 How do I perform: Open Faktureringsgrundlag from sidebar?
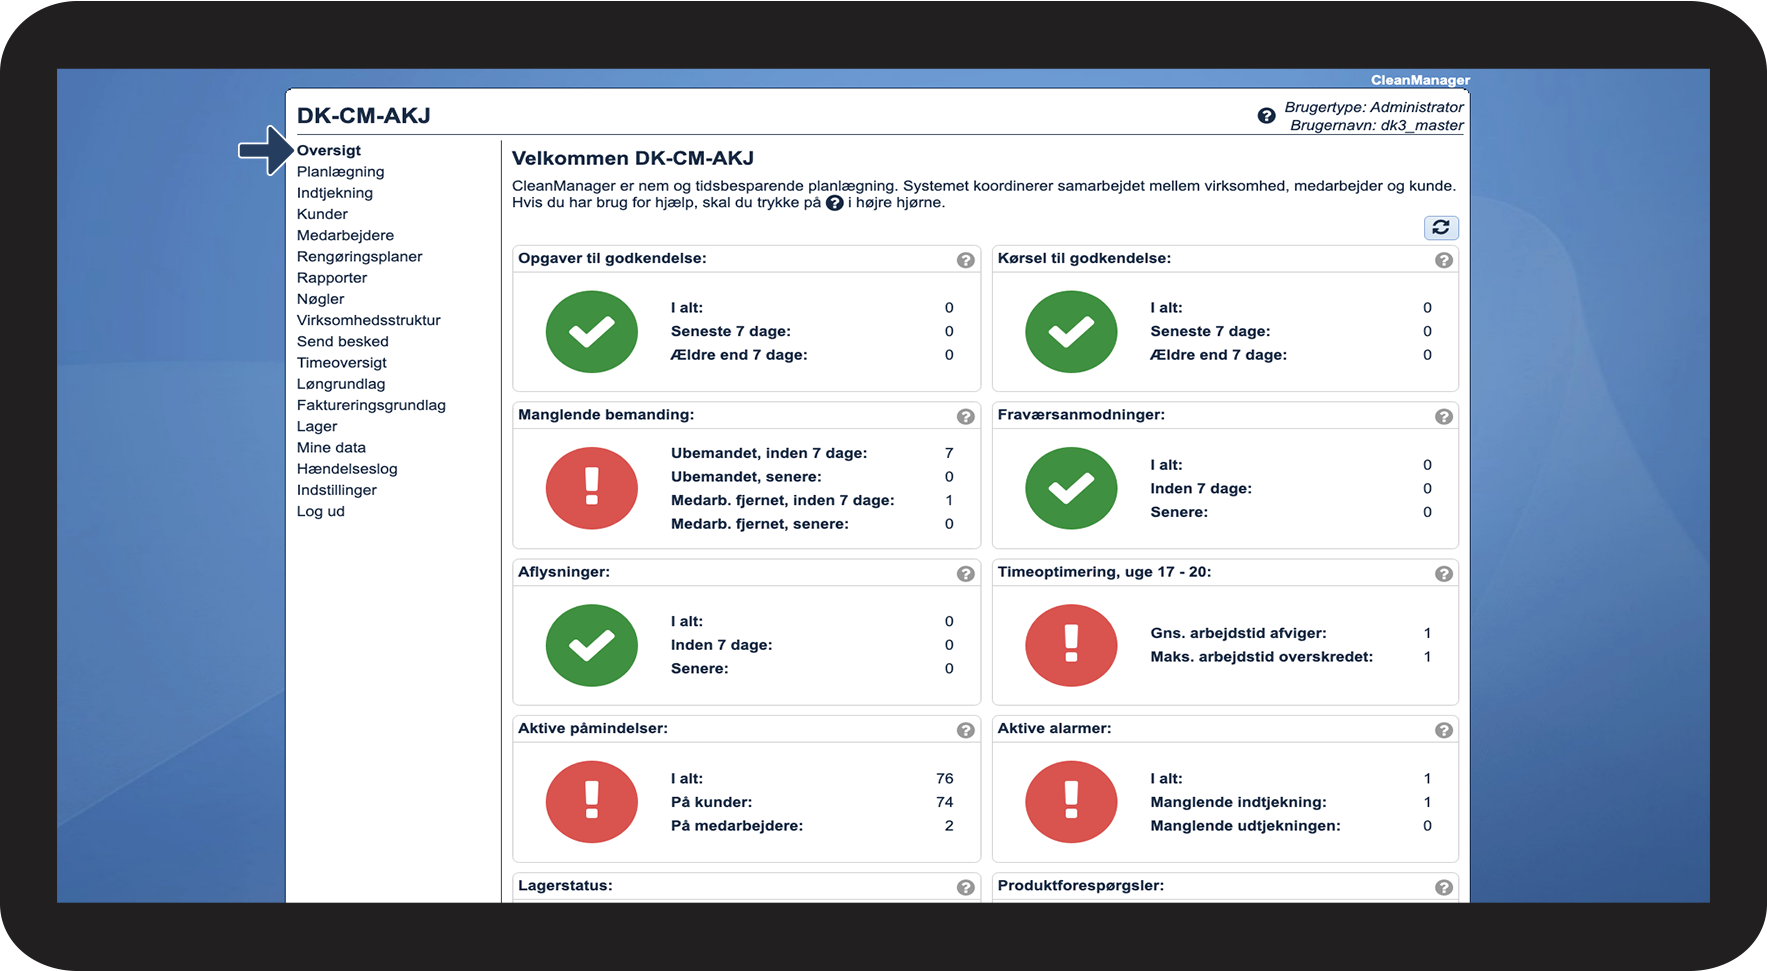click(x=371, y=405)
